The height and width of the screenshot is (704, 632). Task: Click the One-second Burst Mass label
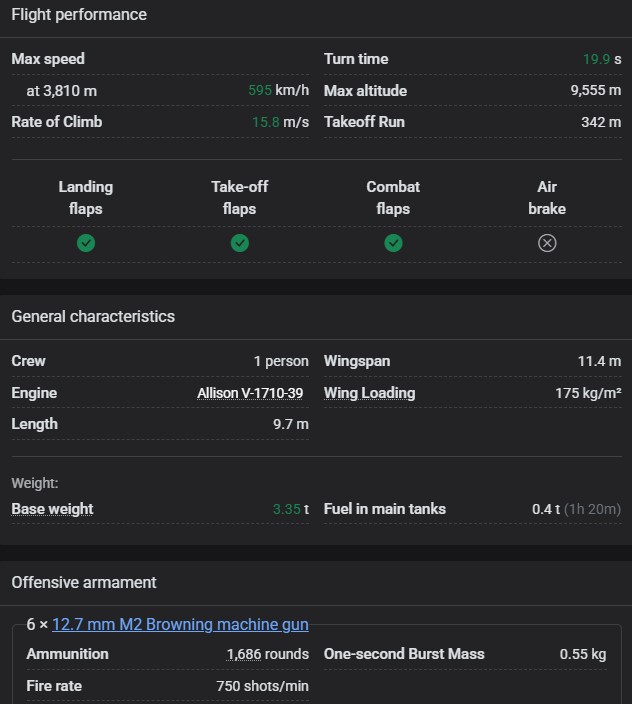[404, 654]
